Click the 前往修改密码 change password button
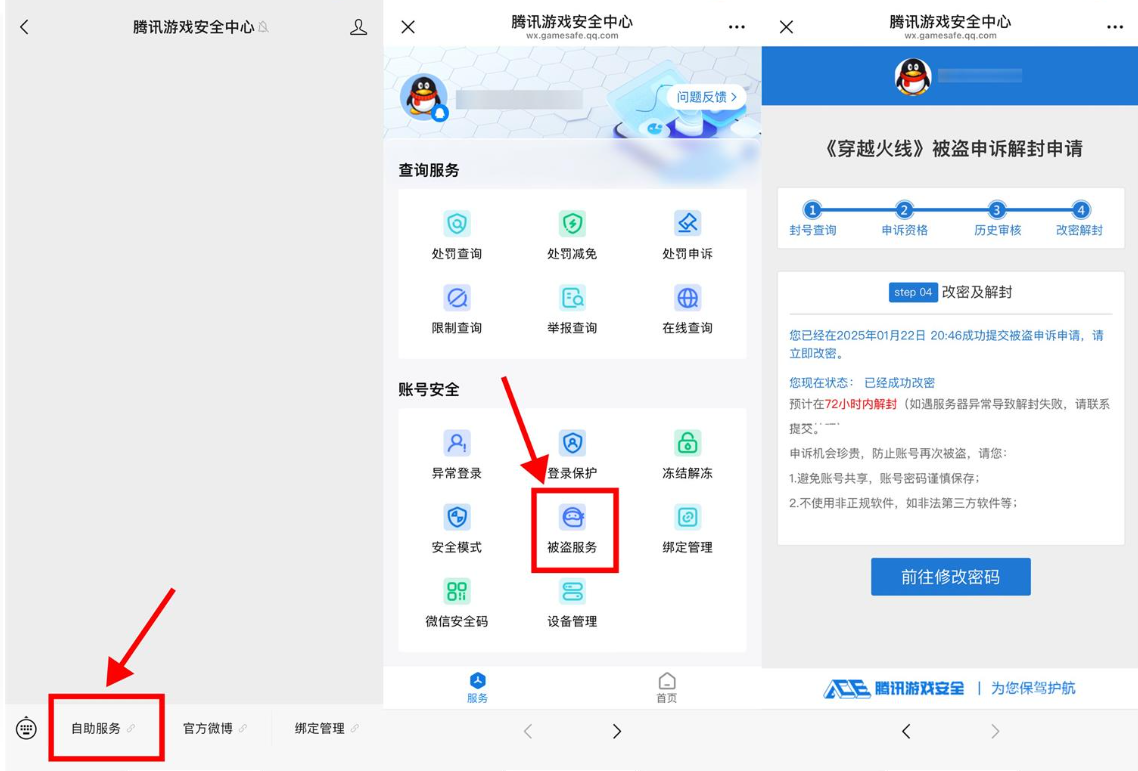Screen dimensions: 1138x771 tap(949, 576)
